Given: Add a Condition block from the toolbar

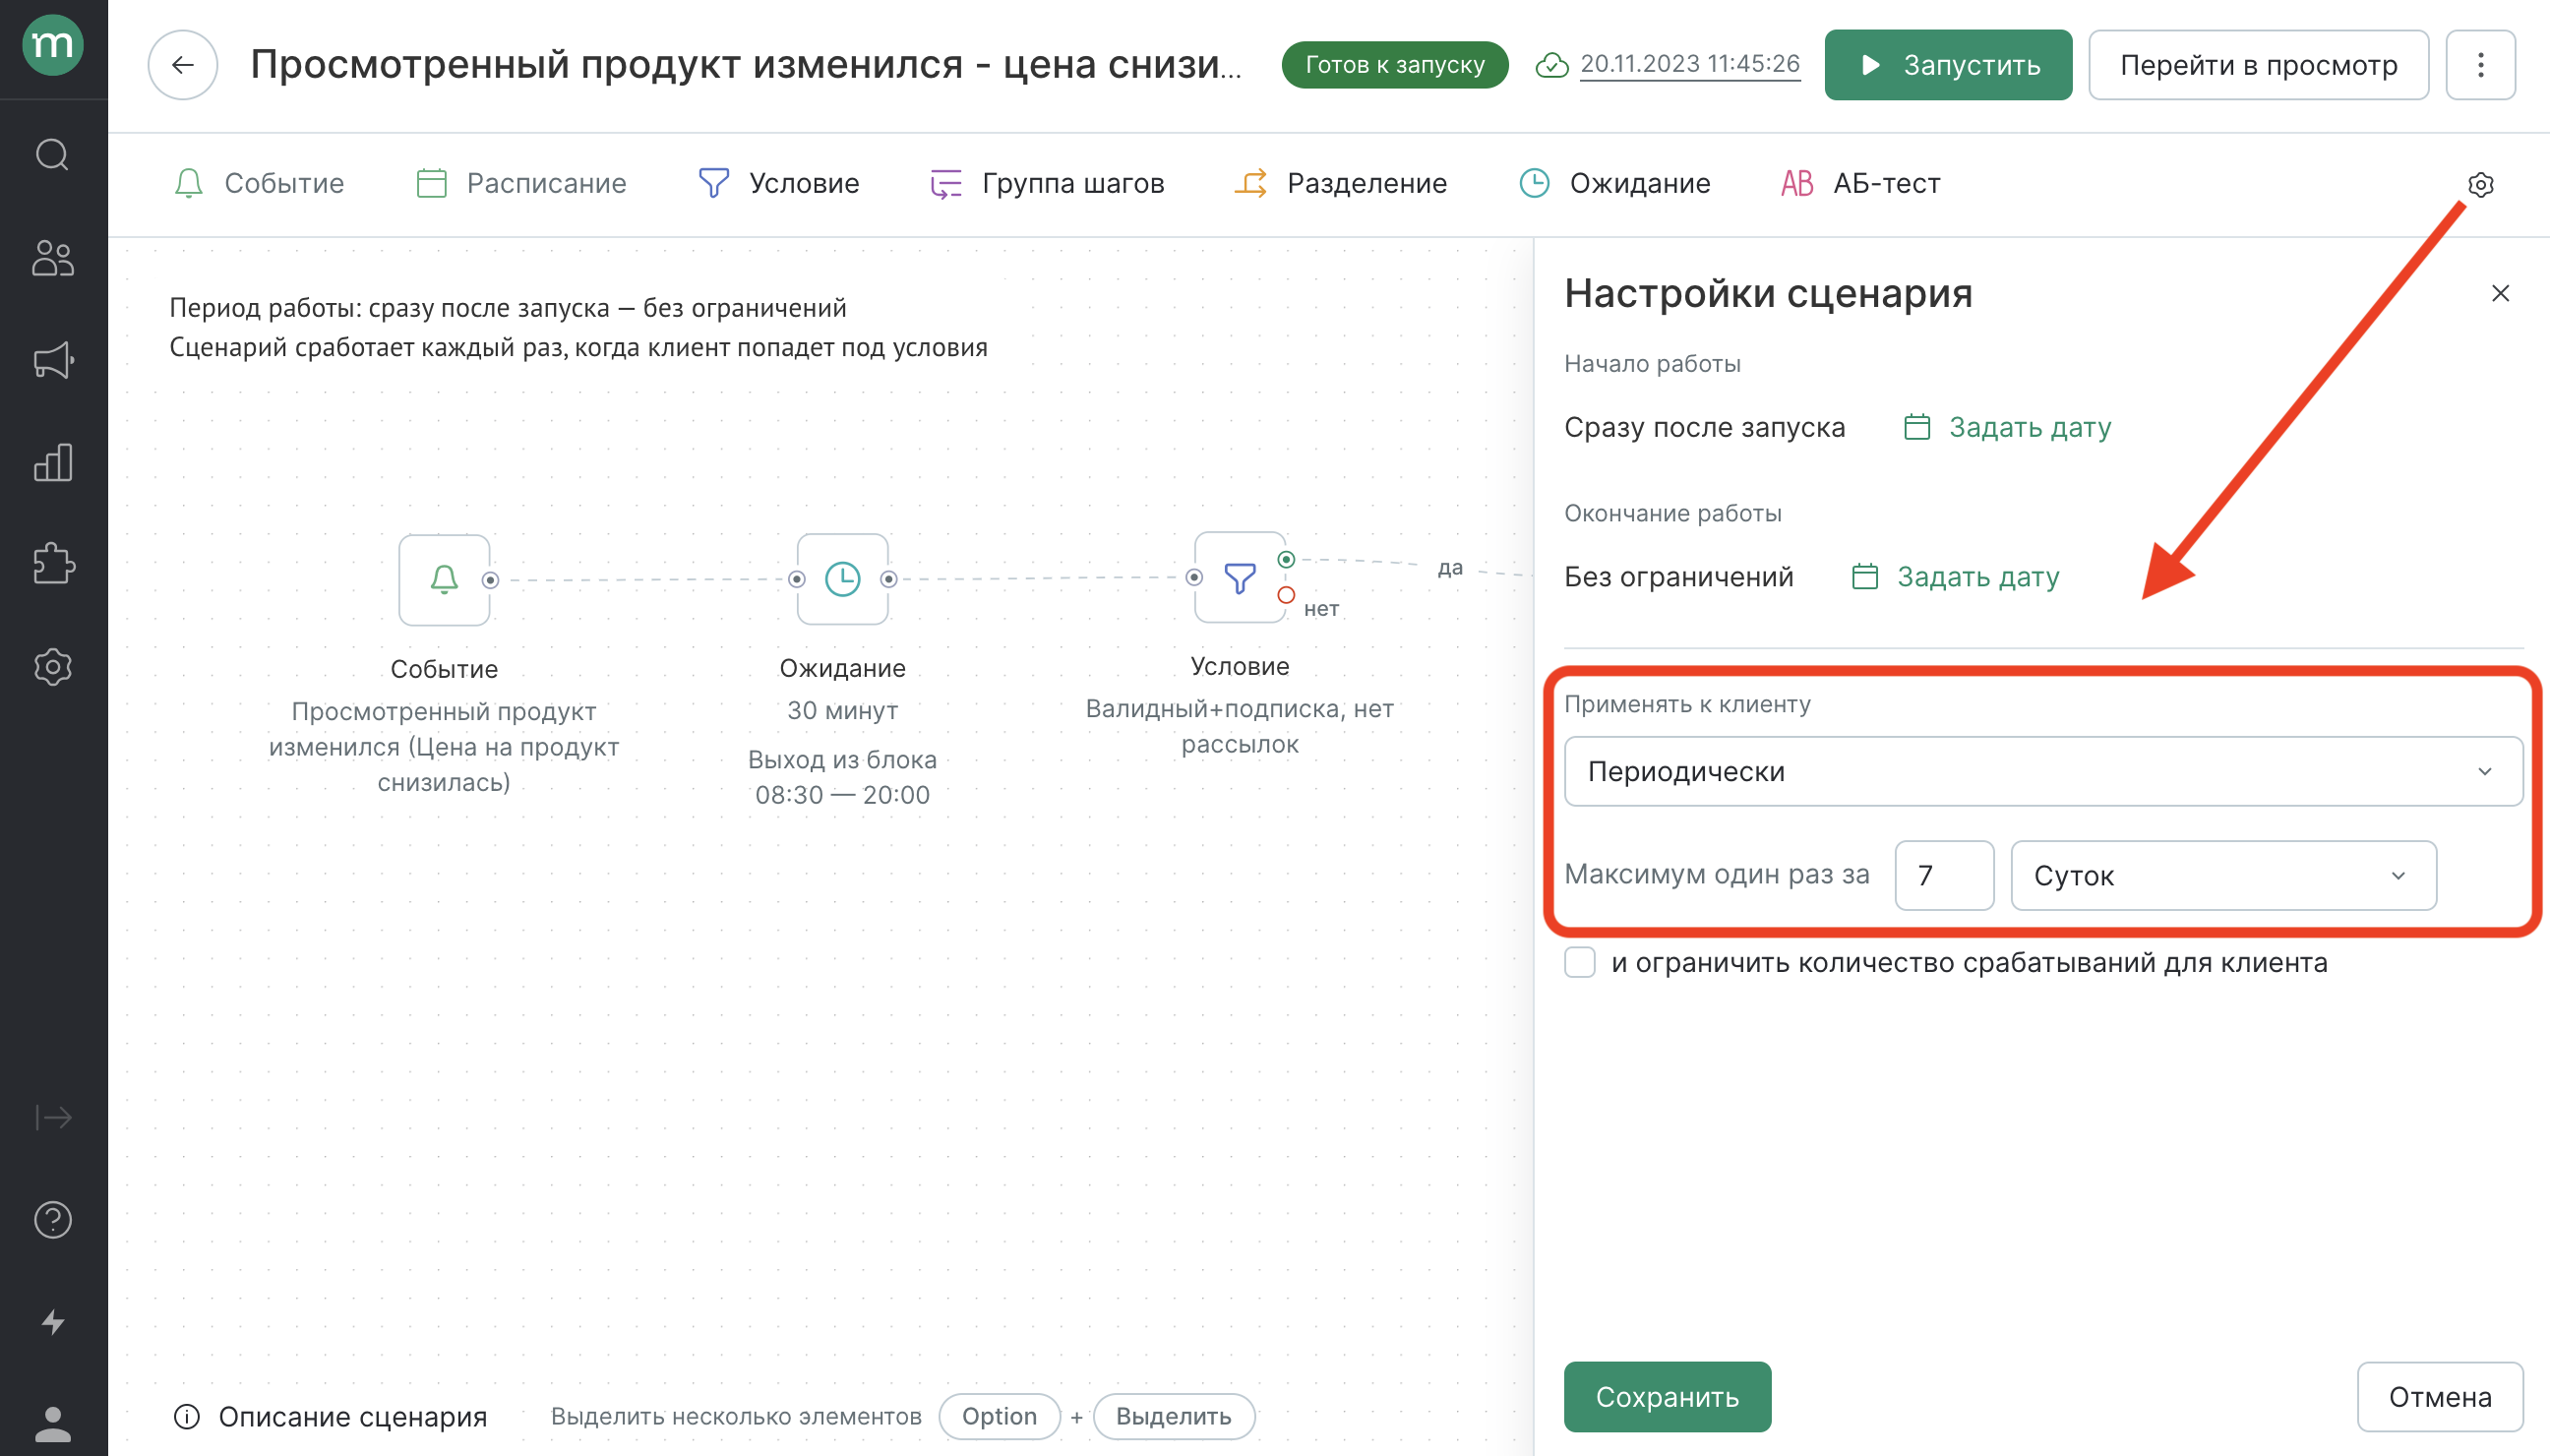Looking at the screenshot, I should pyautogui.click(x=778, y=184).
